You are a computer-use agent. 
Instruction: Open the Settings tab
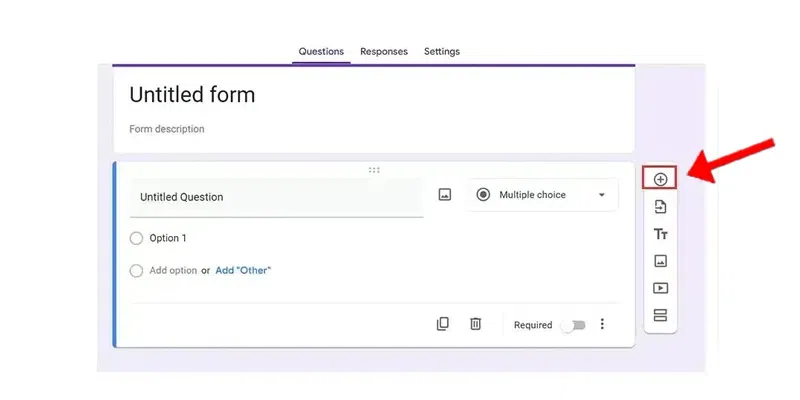[x=442, y=51]
